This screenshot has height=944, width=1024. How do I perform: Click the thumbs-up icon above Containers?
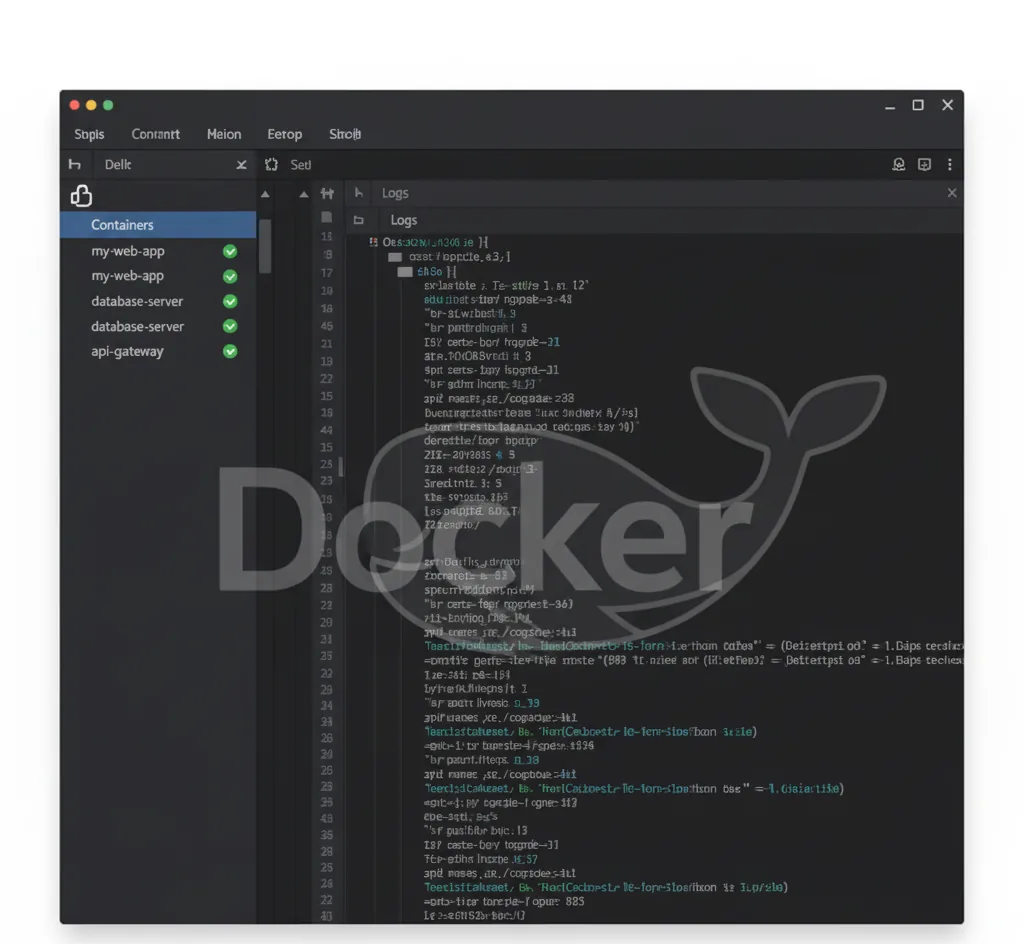[82, 195]
